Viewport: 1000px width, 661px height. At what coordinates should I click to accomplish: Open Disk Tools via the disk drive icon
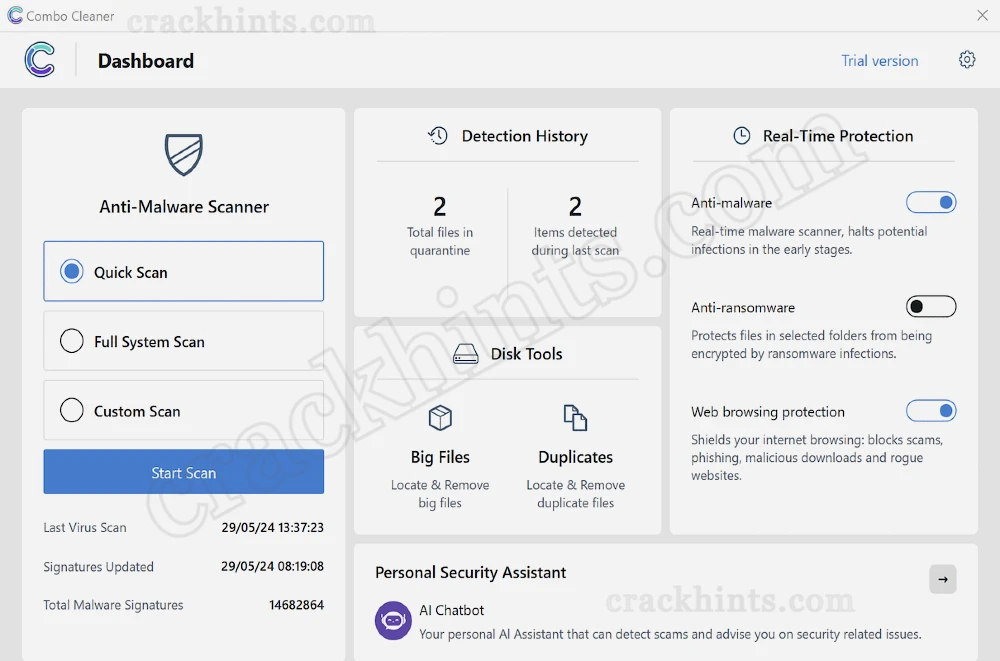[x=464, y=353]
